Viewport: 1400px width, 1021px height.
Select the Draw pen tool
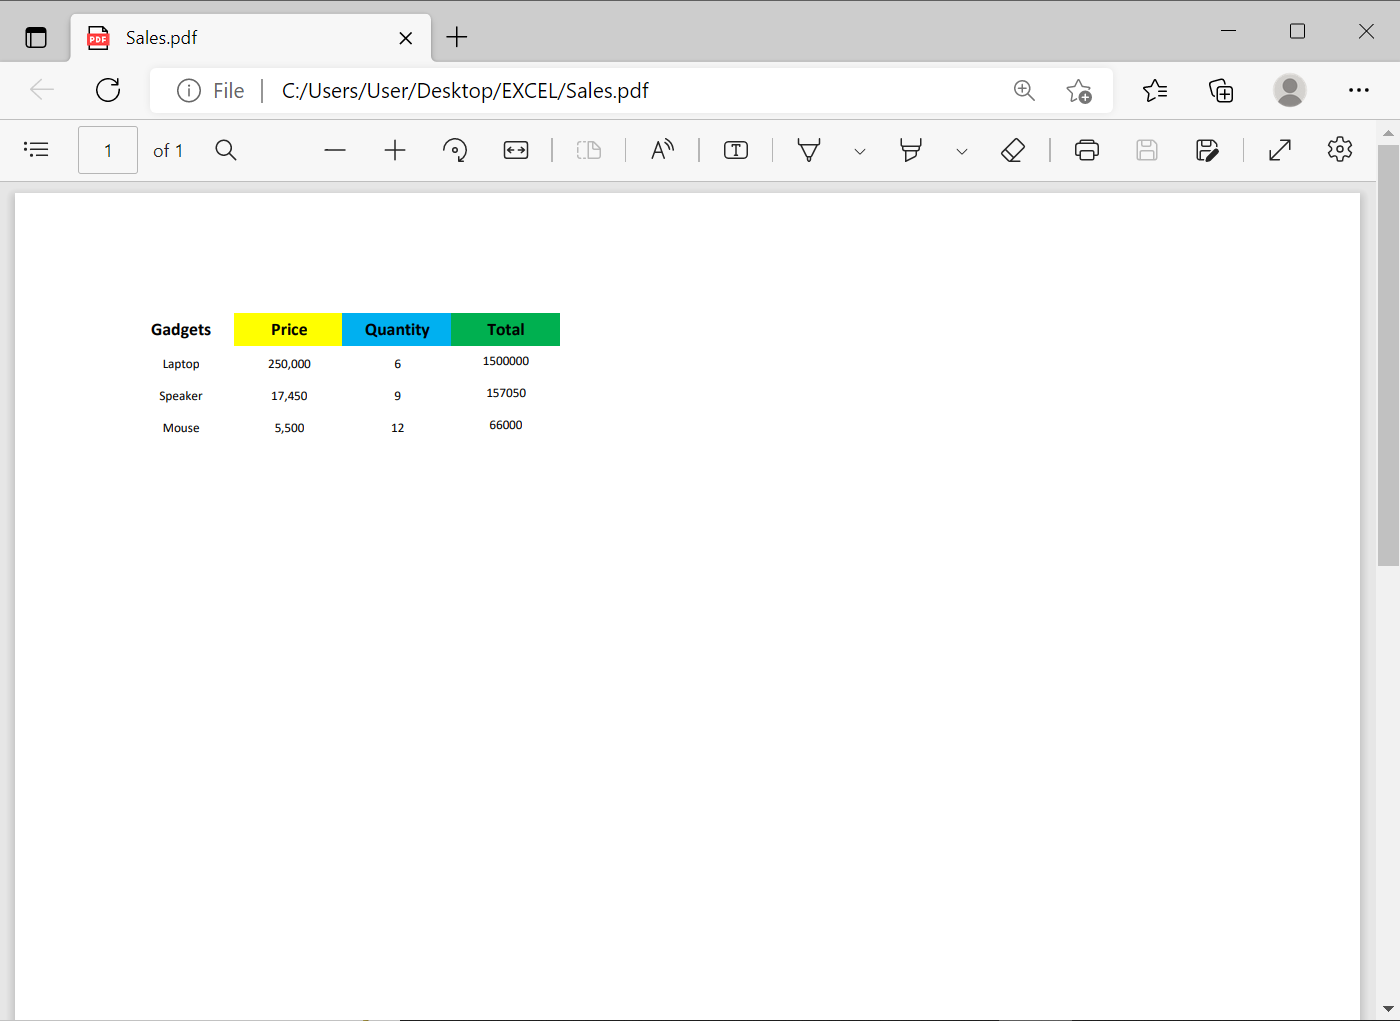(x=809, y=150)
